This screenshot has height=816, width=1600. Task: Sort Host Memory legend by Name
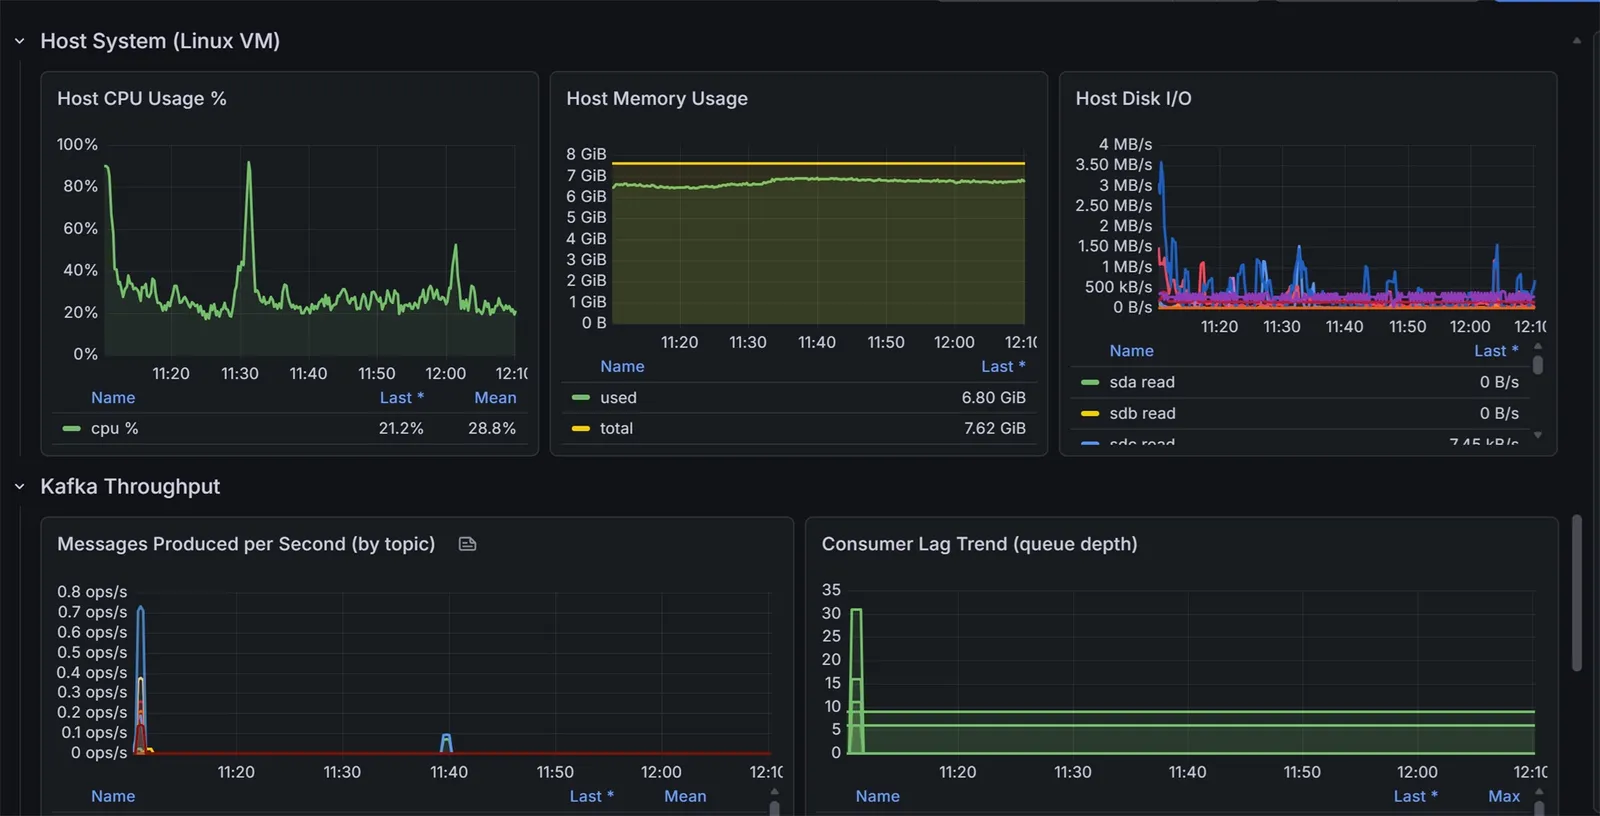pos(622,367)
